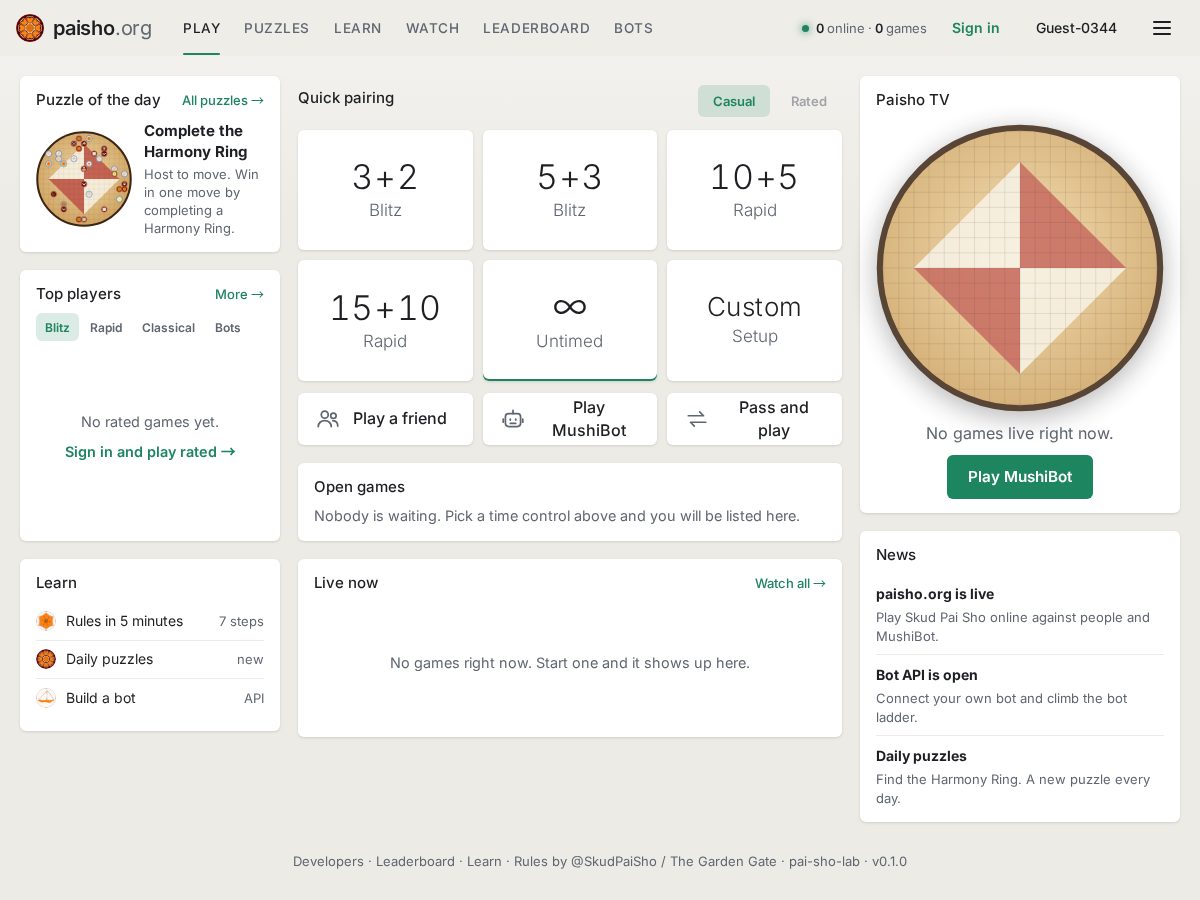Click the people icon on Play a friend

[328, 419]
